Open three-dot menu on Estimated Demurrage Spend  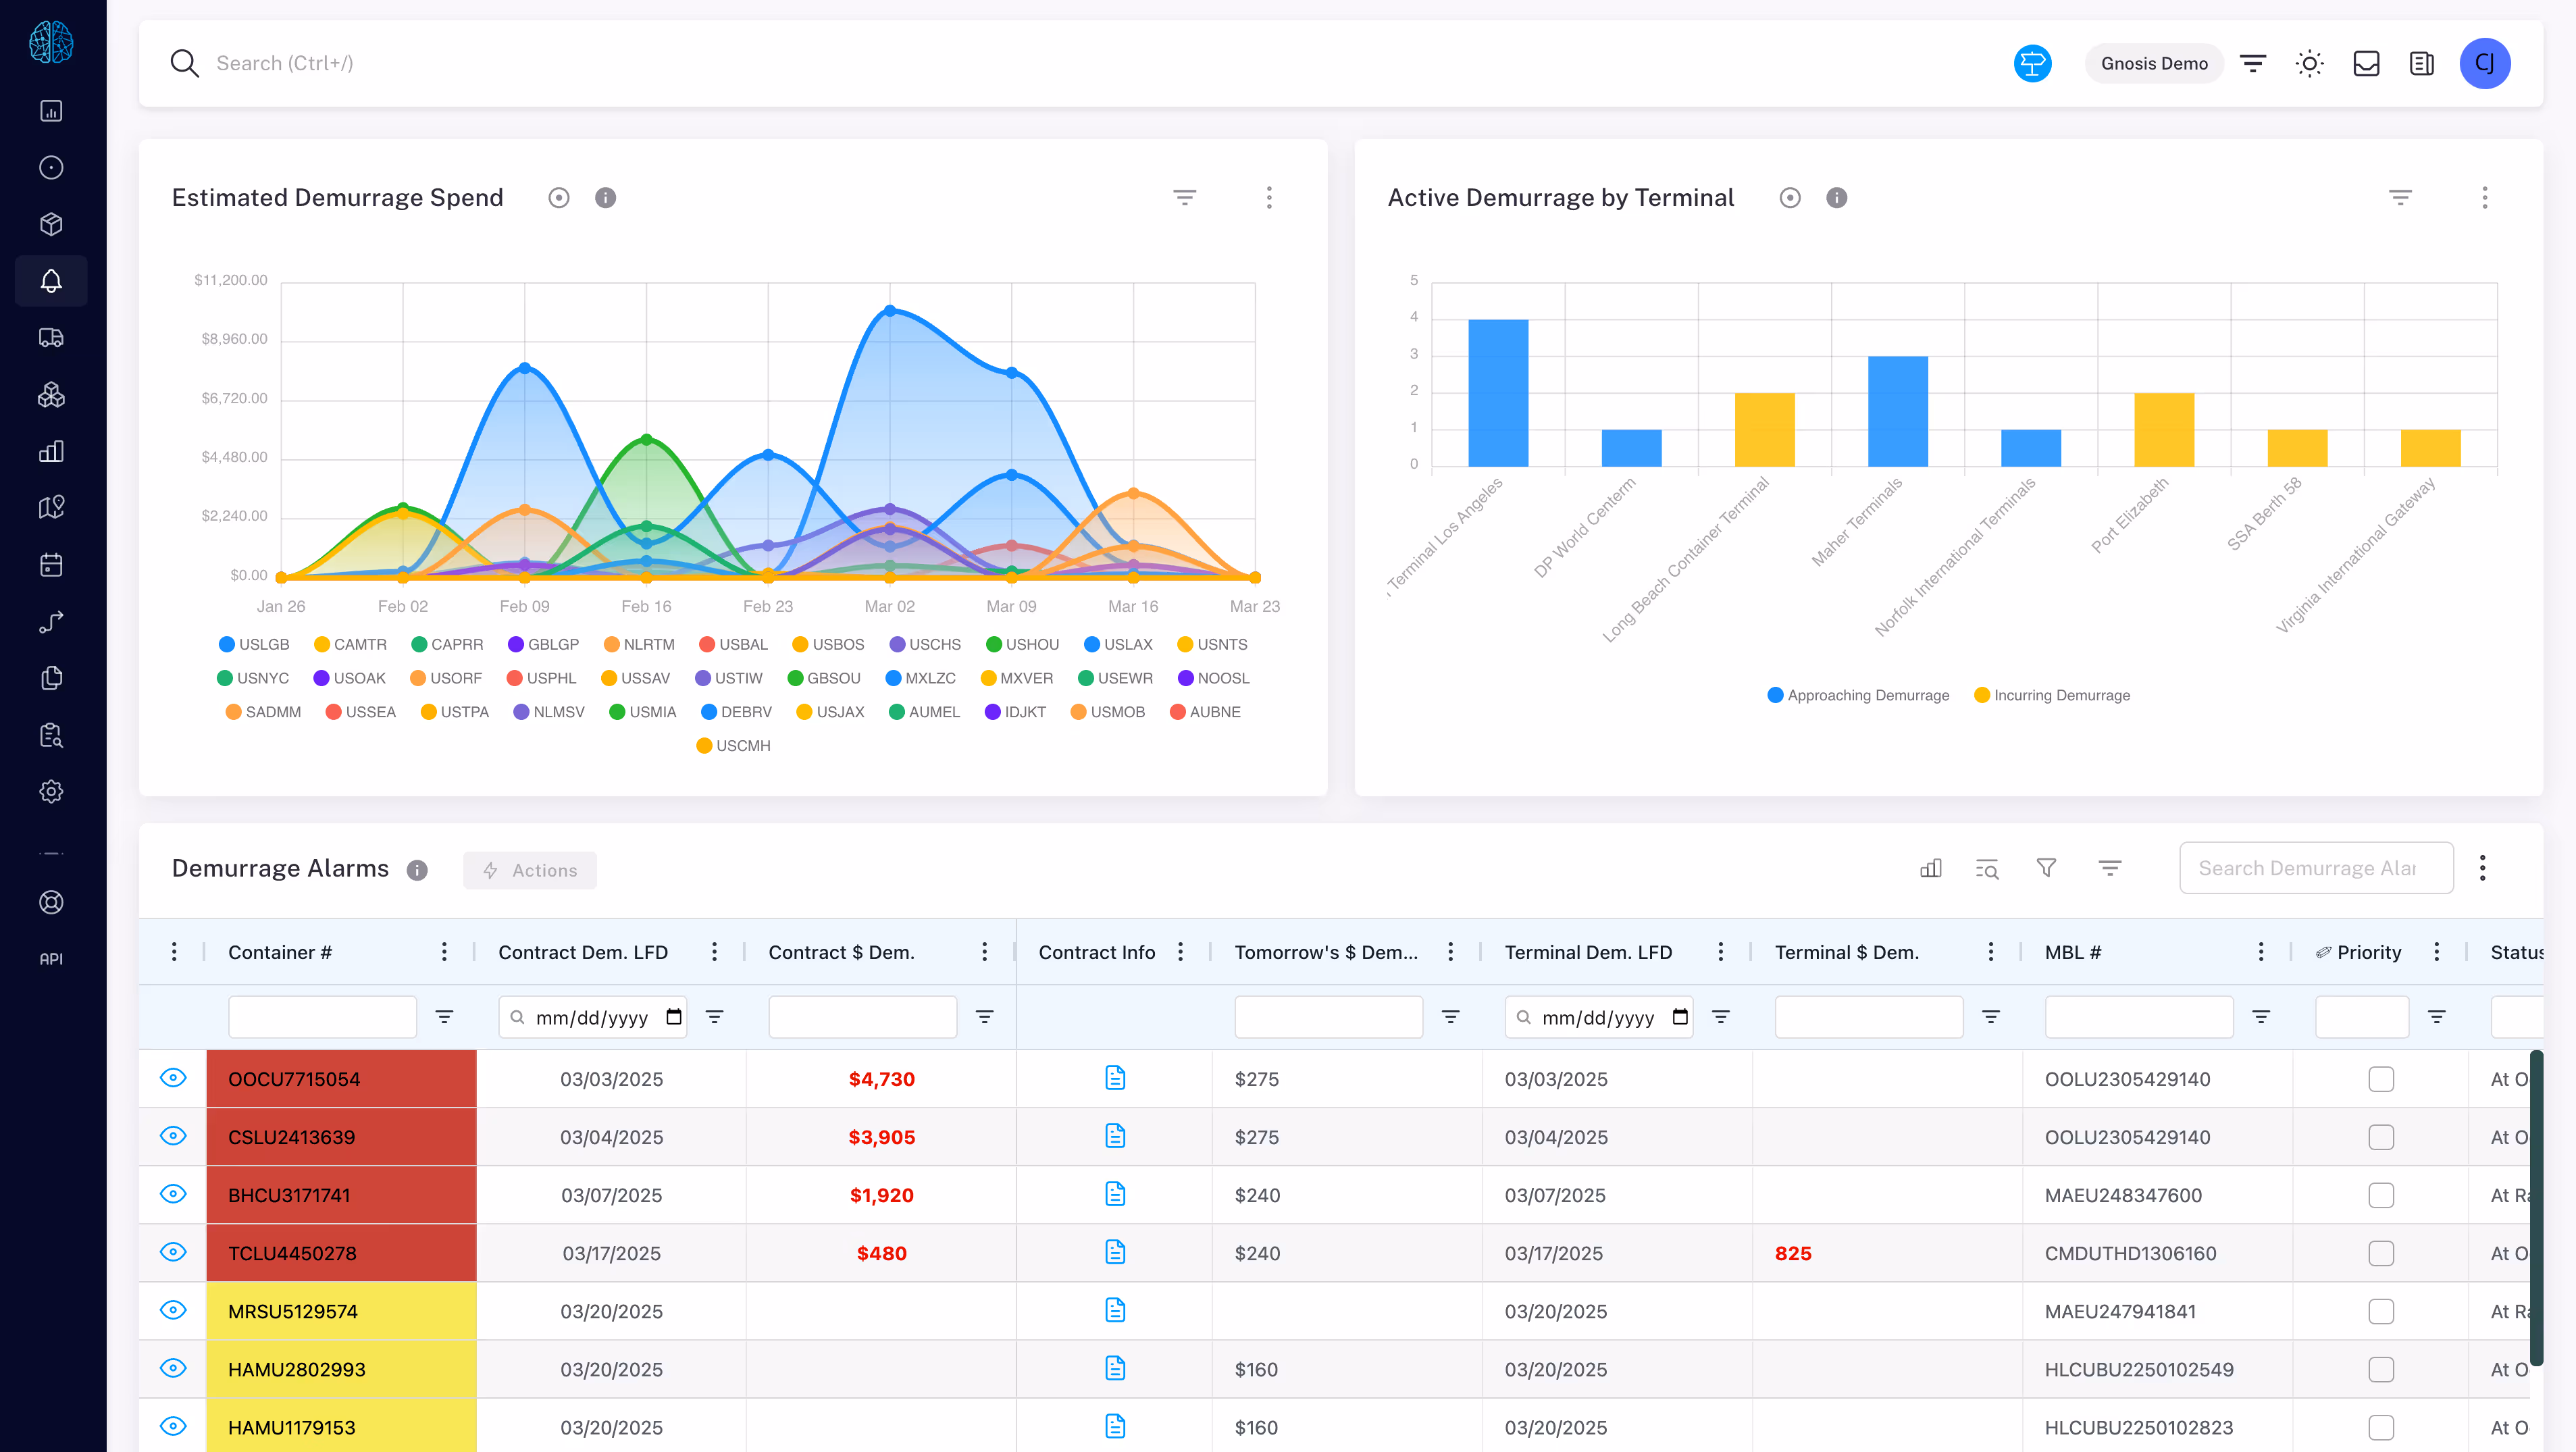pyautogui.click(x=1269, y=198)
